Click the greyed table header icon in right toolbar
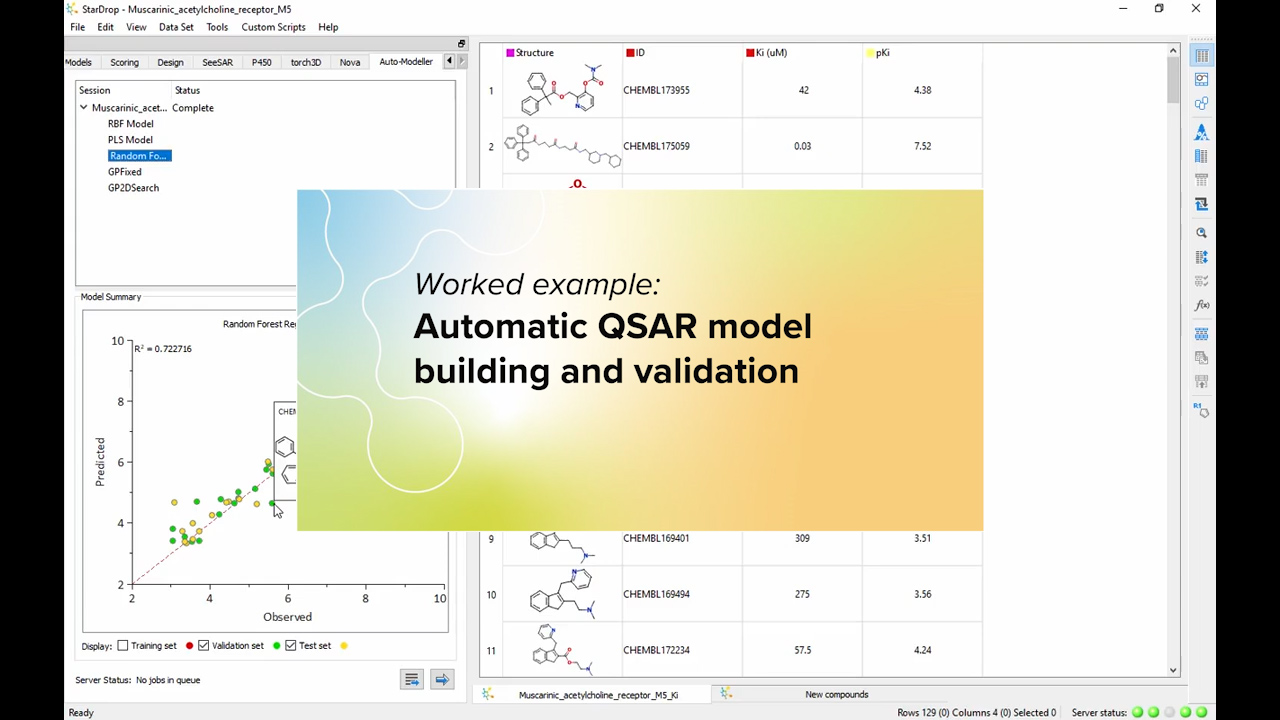1280x720 pixels. [1201, 180]
